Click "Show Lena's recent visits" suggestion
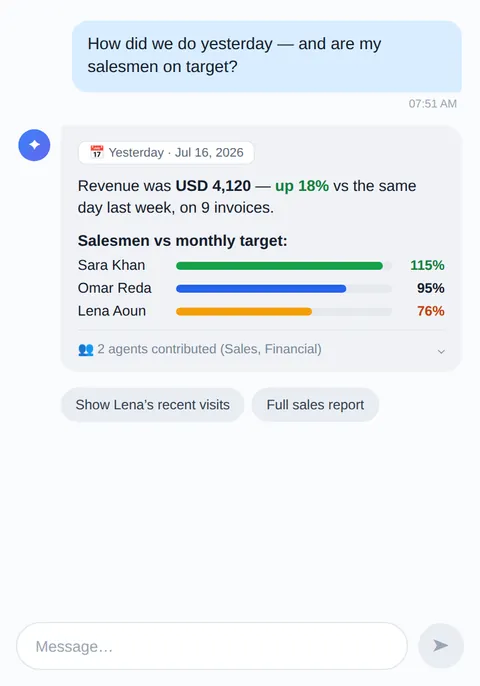Screen dimensions: 480x686 tap(153, 405)
